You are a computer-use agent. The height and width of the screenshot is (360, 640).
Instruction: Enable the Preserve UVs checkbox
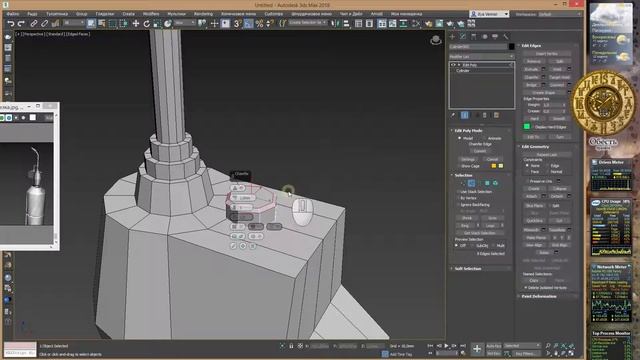(527, 181)
